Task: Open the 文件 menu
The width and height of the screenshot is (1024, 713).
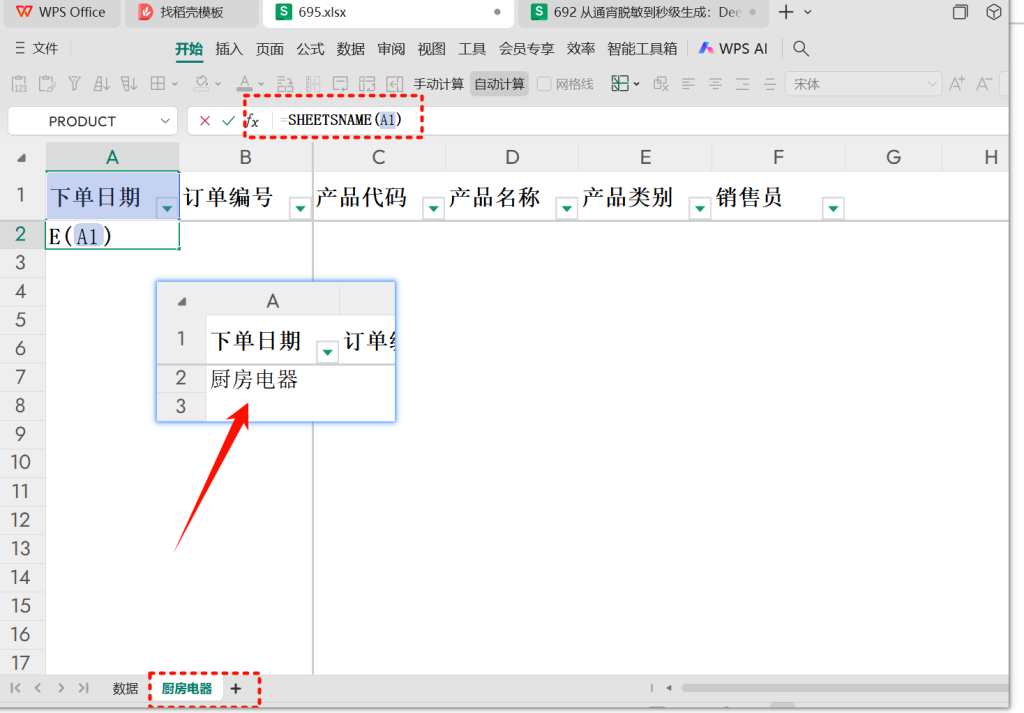Action: [37, 48]
